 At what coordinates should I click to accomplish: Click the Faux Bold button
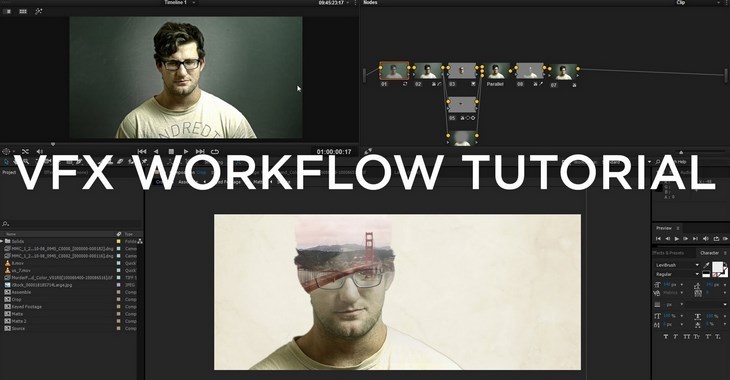click(665, 336)
